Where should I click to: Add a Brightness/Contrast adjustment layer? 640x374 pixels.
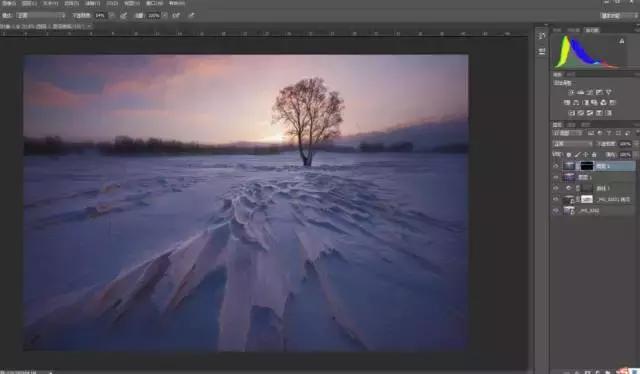click(x=571, y=93)
